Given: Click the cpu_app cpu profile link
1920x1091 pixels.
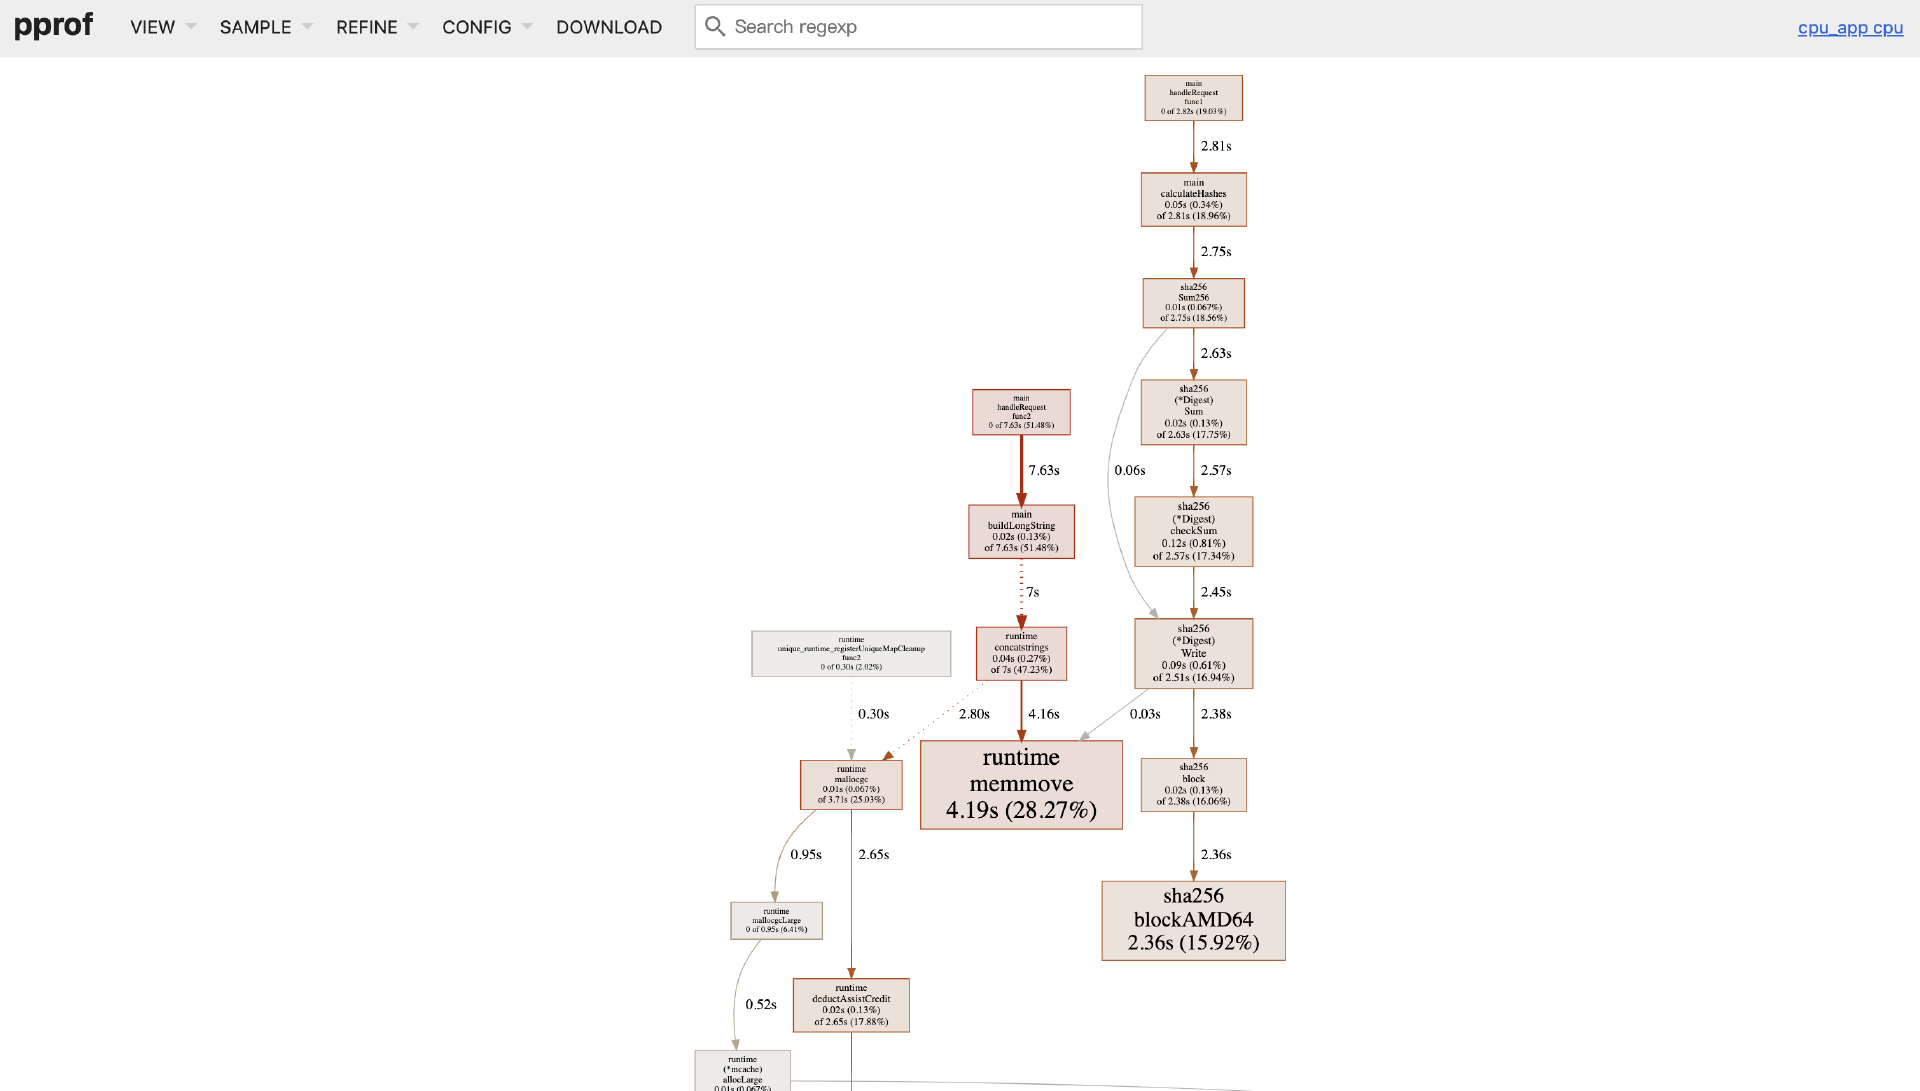Looking at the screenshot, I should [x=1849, y=27].
